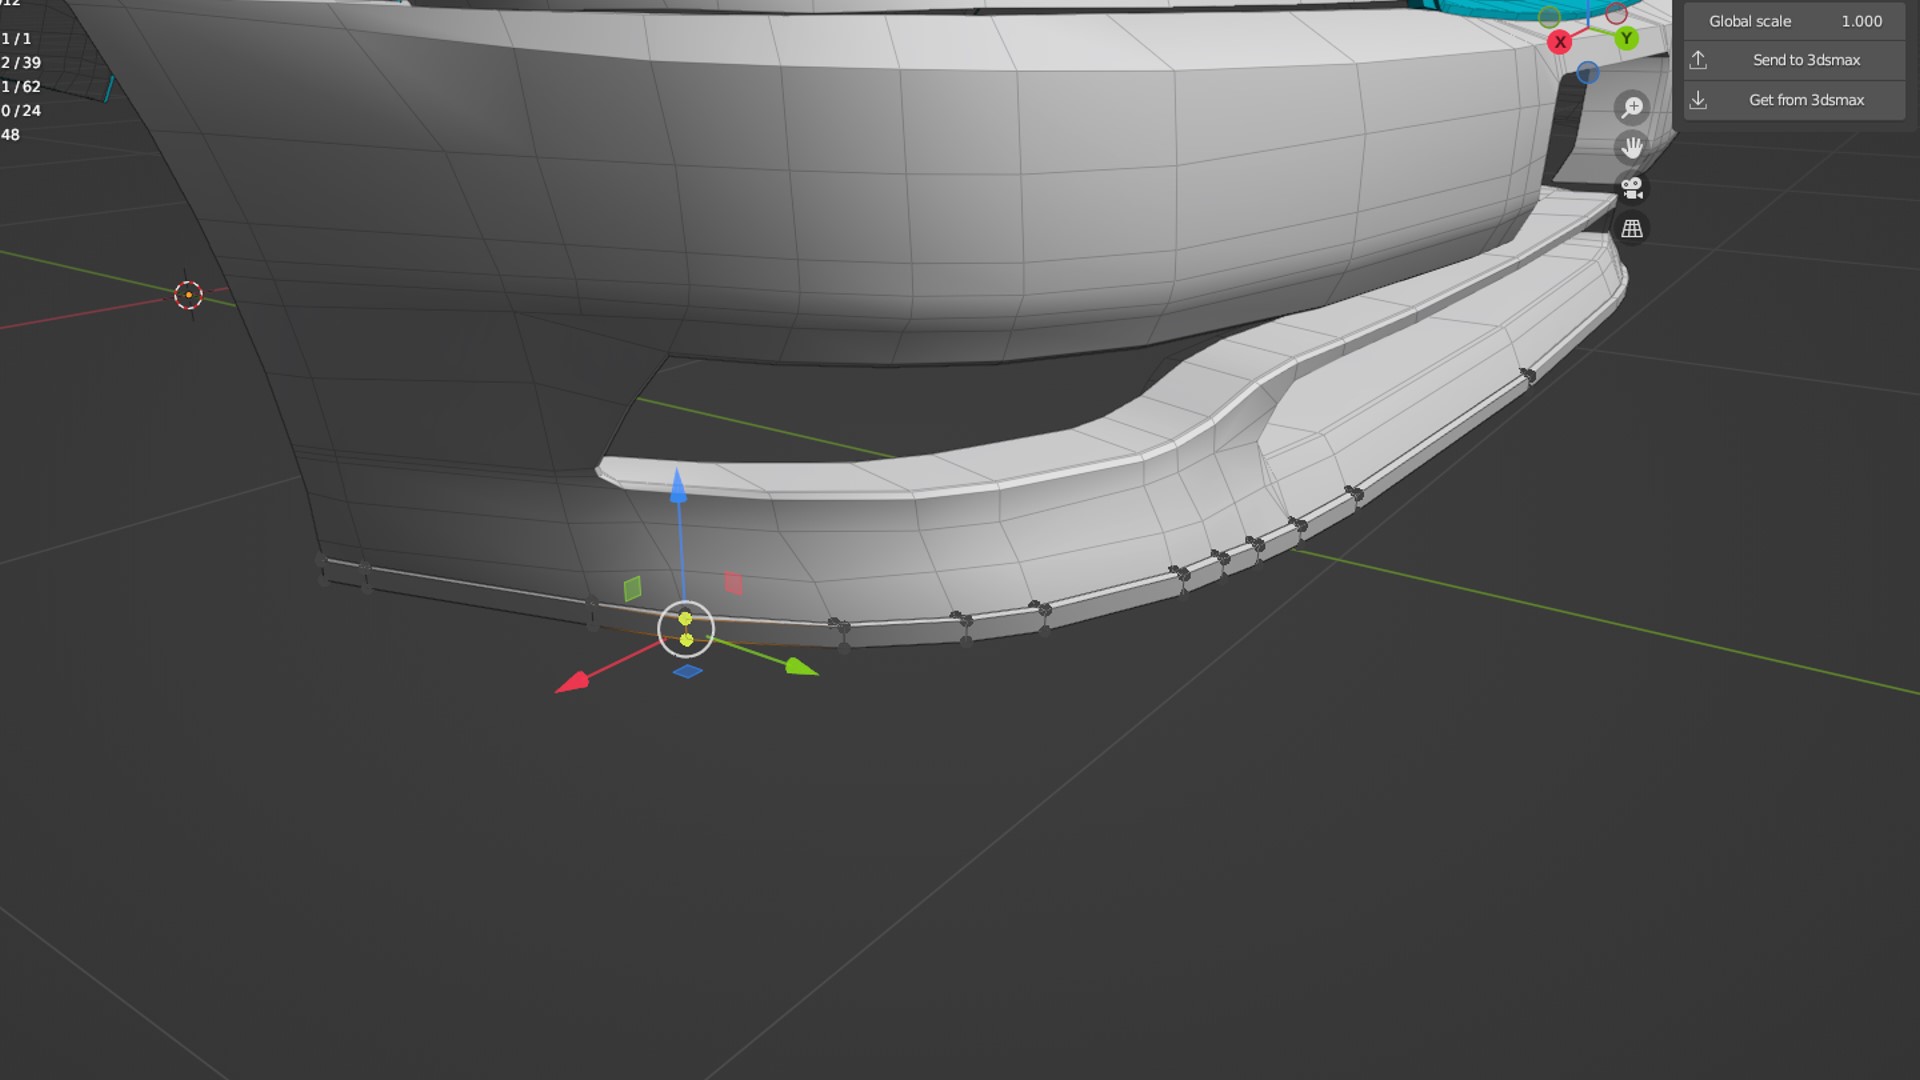This screenshot has width=1920, height=1080.
Task: Click the pan view hand icon
Action: click(1632, 148)
